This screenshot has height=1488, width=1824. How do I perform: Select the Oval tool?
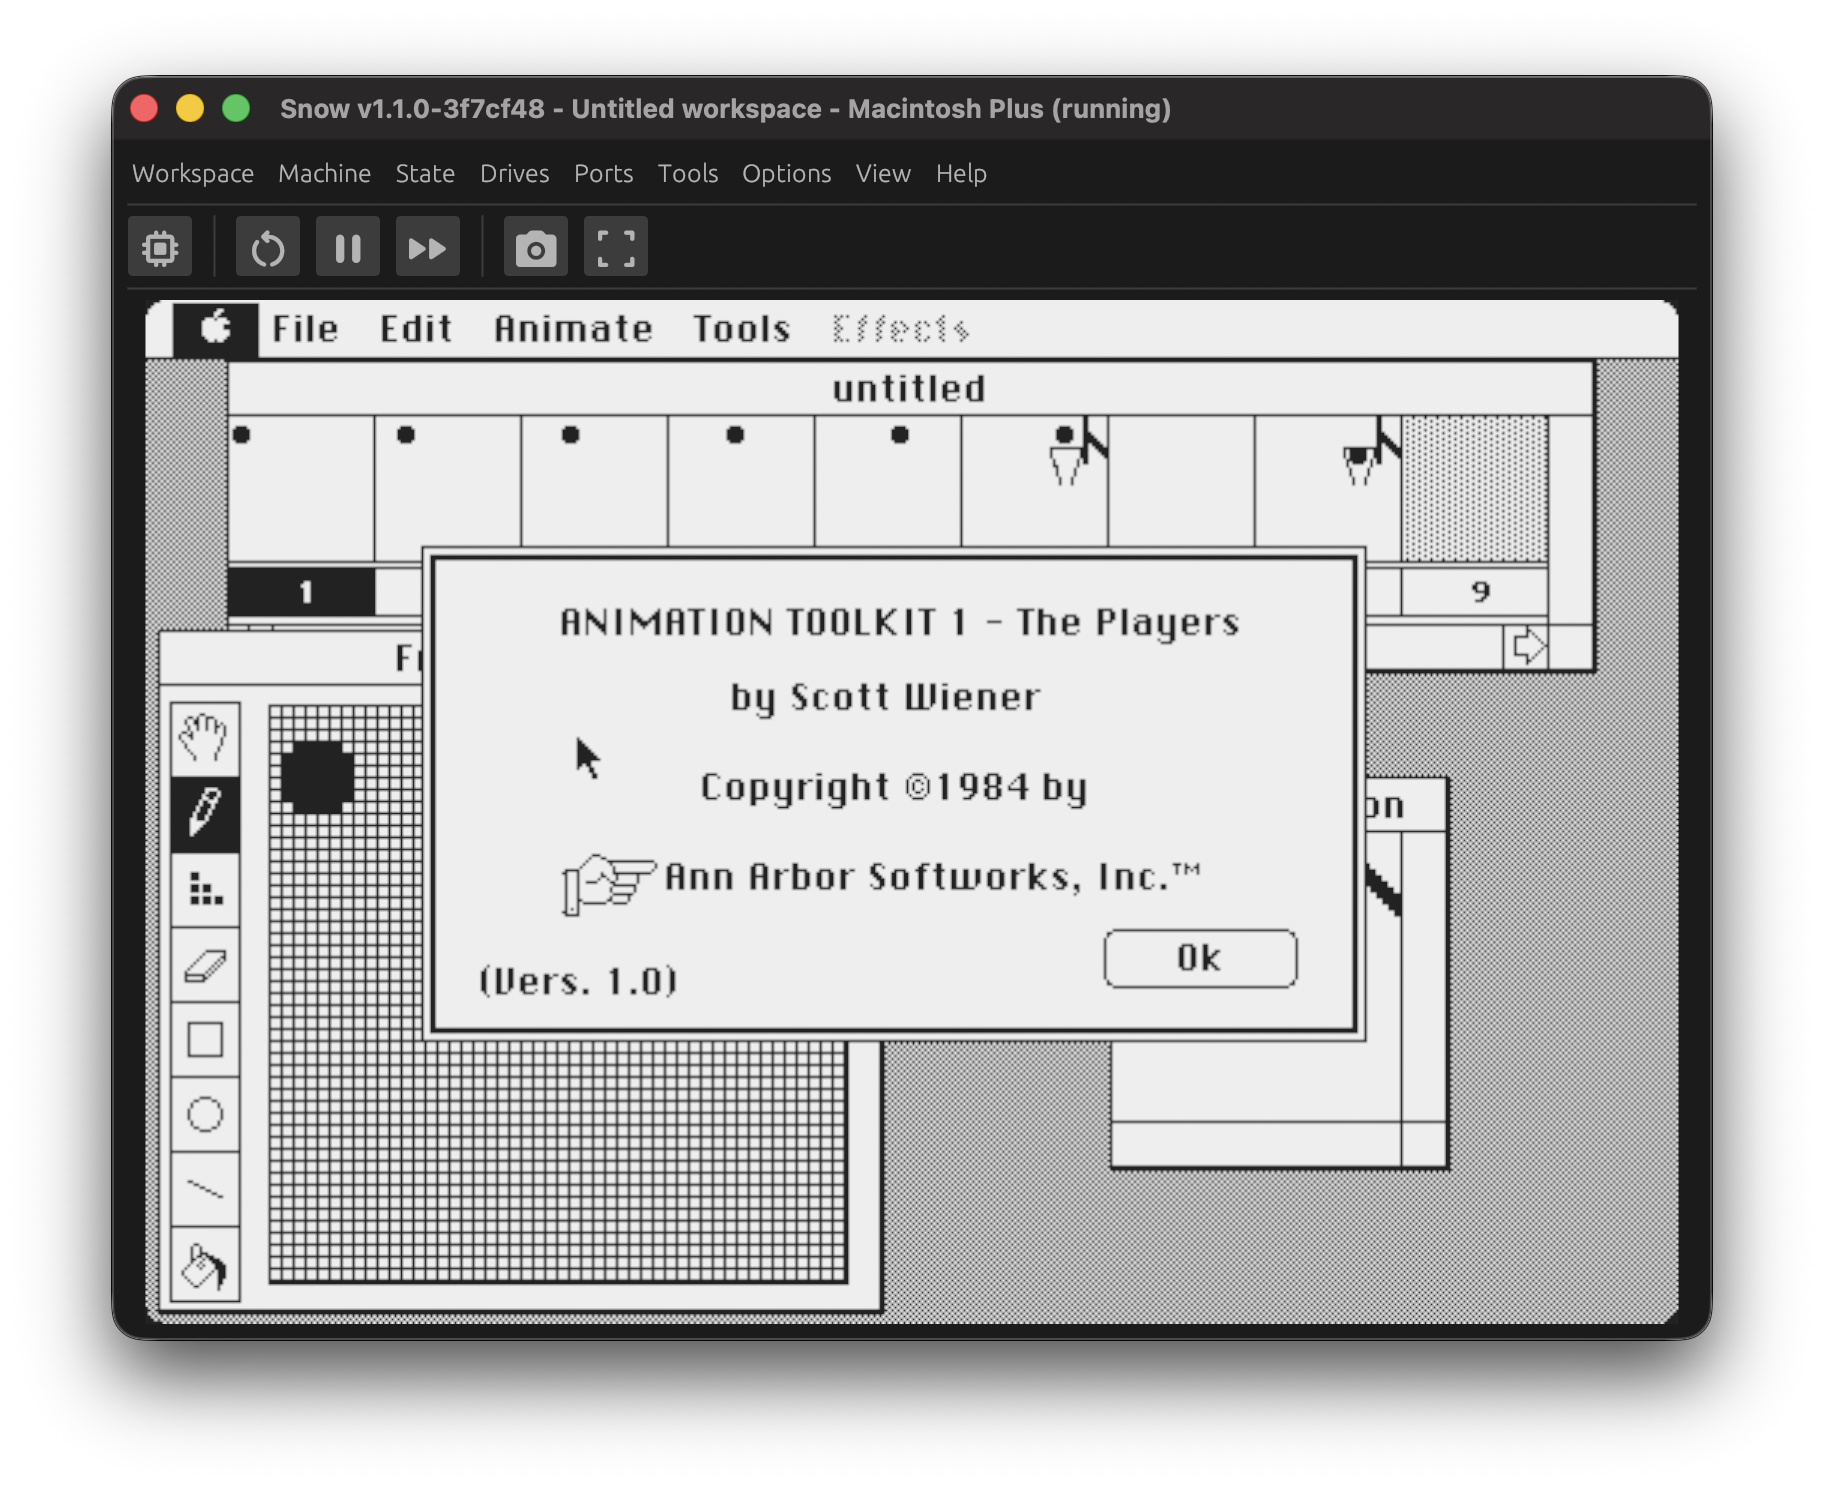tap(205, 1115)
